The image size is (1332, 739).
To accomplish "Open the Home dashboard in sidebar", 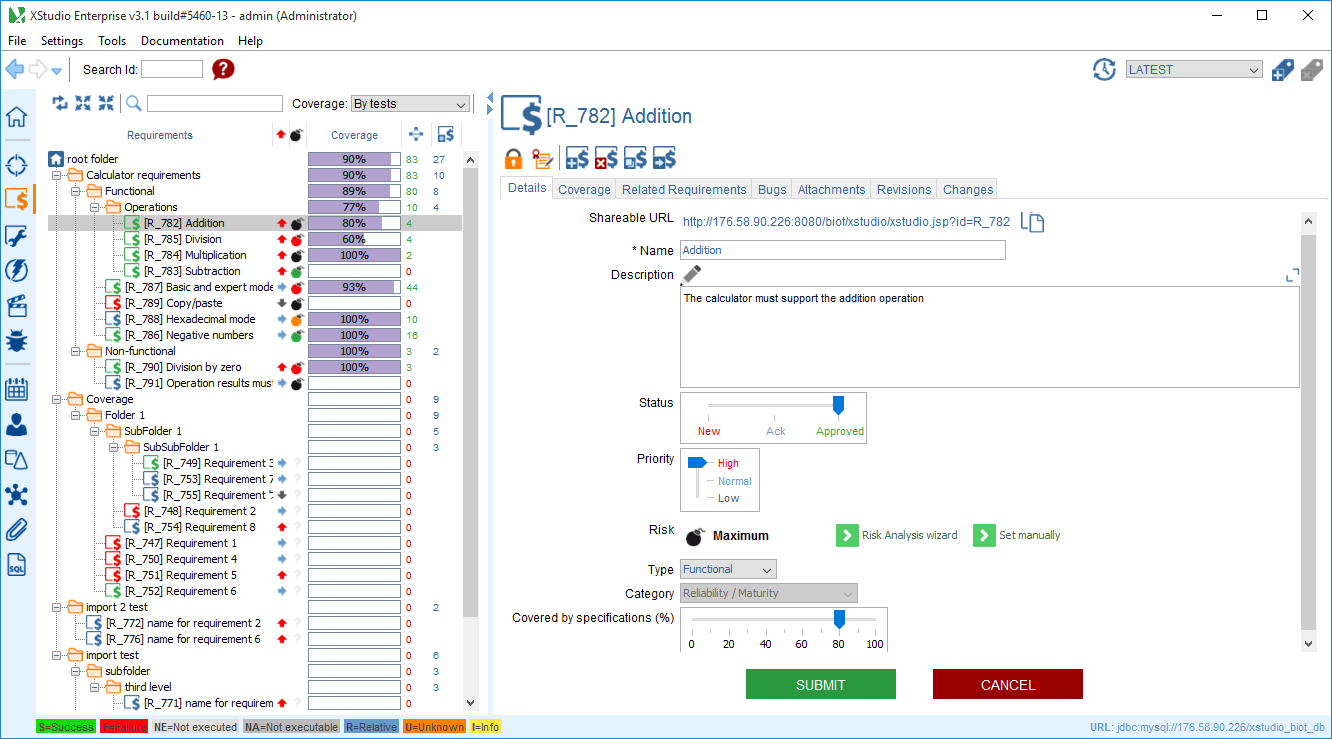I will click(x=16, y=116).
